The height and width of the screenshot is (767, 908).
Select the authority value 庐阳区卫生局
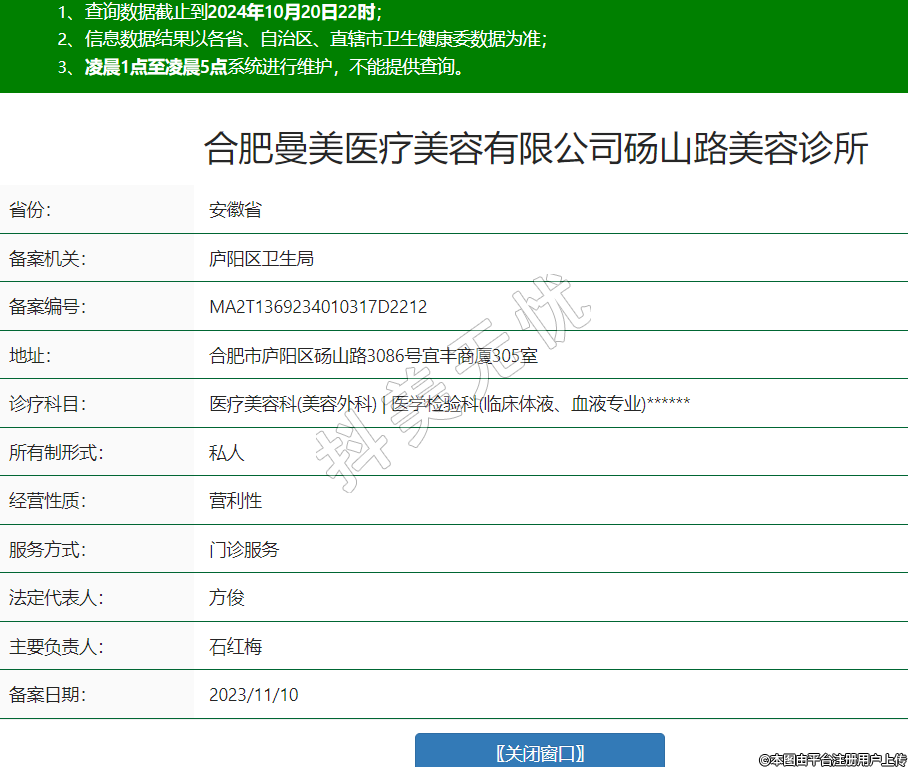(x=261, y=259)
